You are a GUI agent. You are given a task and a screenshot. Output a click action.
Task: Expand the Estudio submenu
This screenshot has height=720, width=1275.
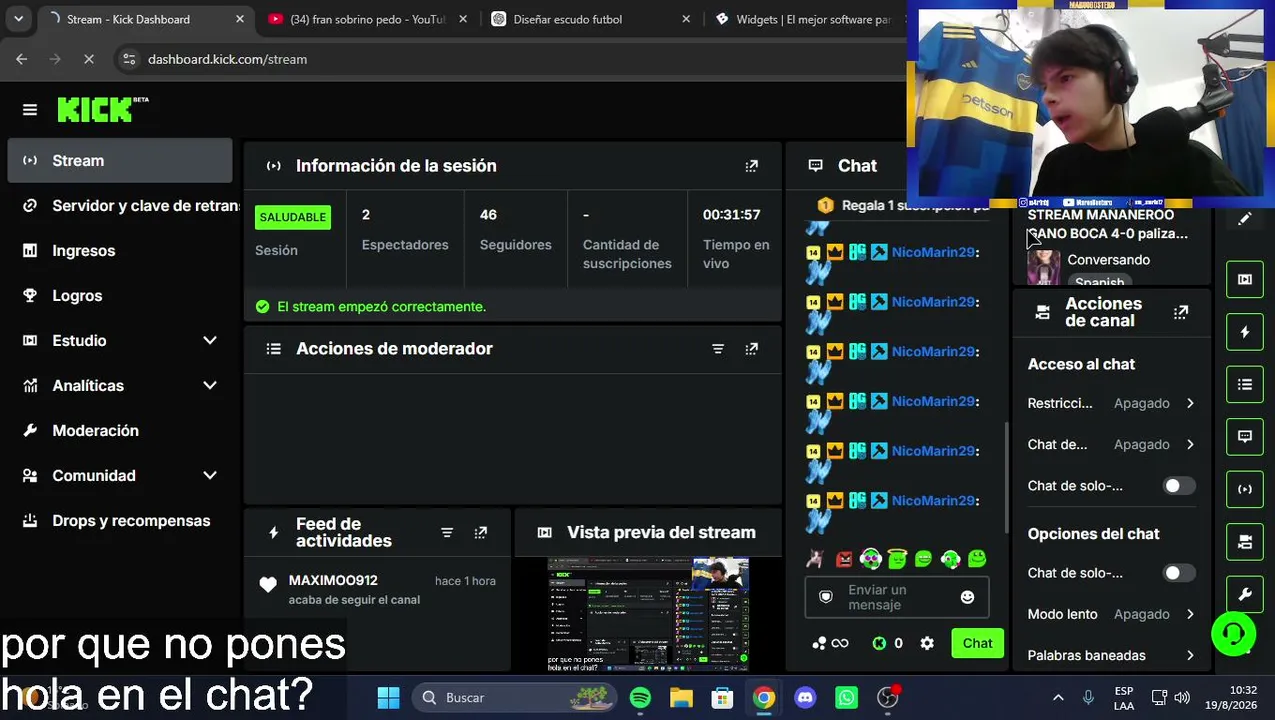tap(210, 341)
